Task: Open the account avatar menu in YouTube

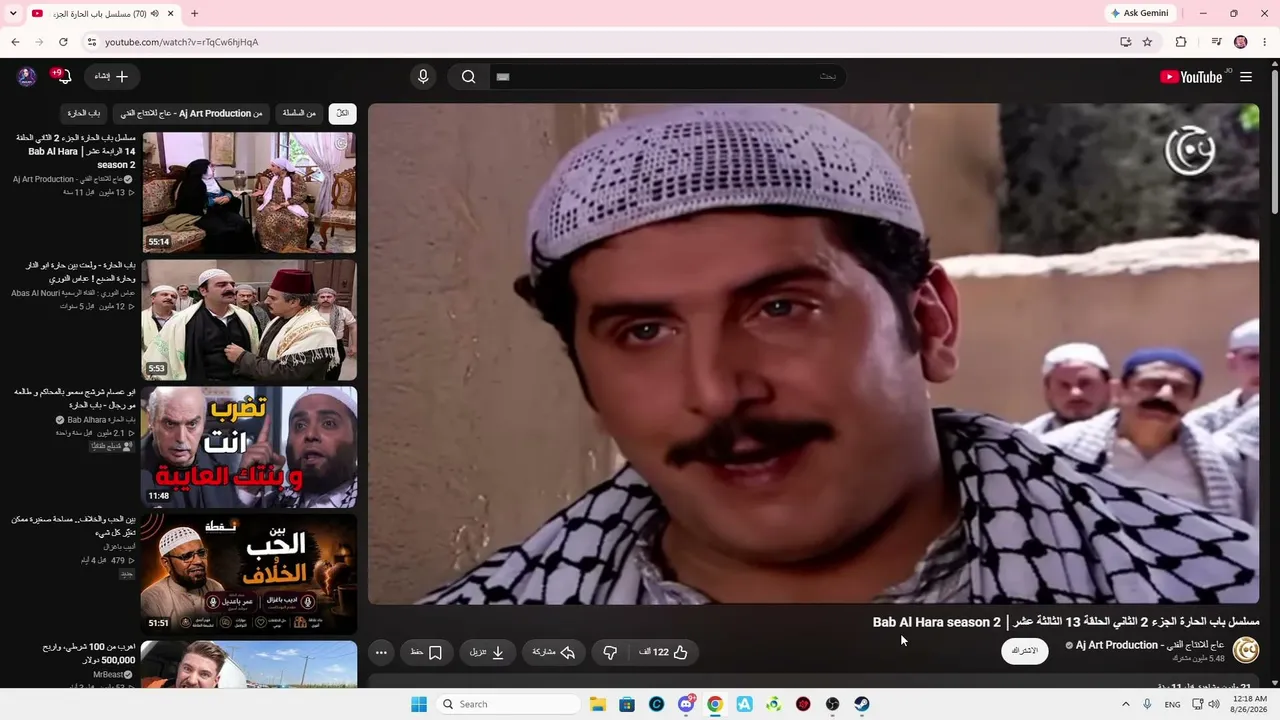Action: pyautogui.click(x=27, y=77)
